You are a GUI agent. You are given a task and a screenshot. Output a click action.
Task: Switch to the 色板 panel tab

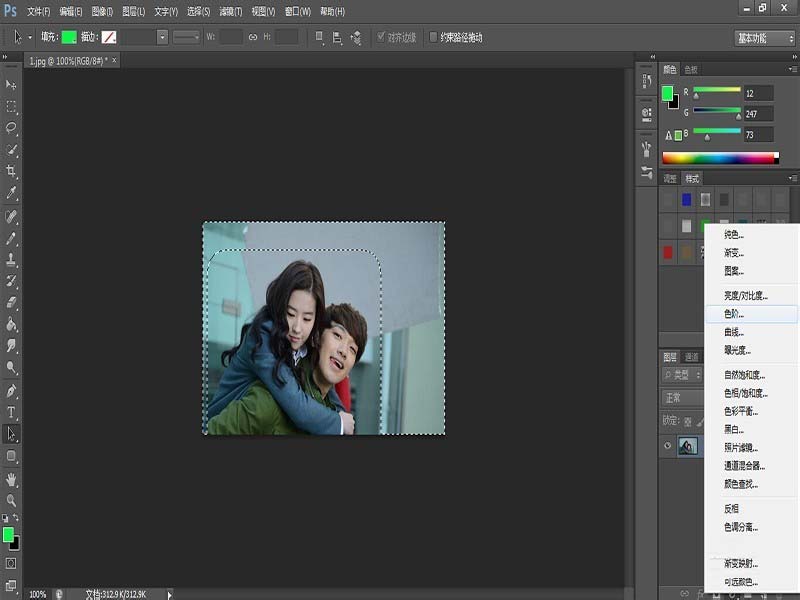coord(691,70)
